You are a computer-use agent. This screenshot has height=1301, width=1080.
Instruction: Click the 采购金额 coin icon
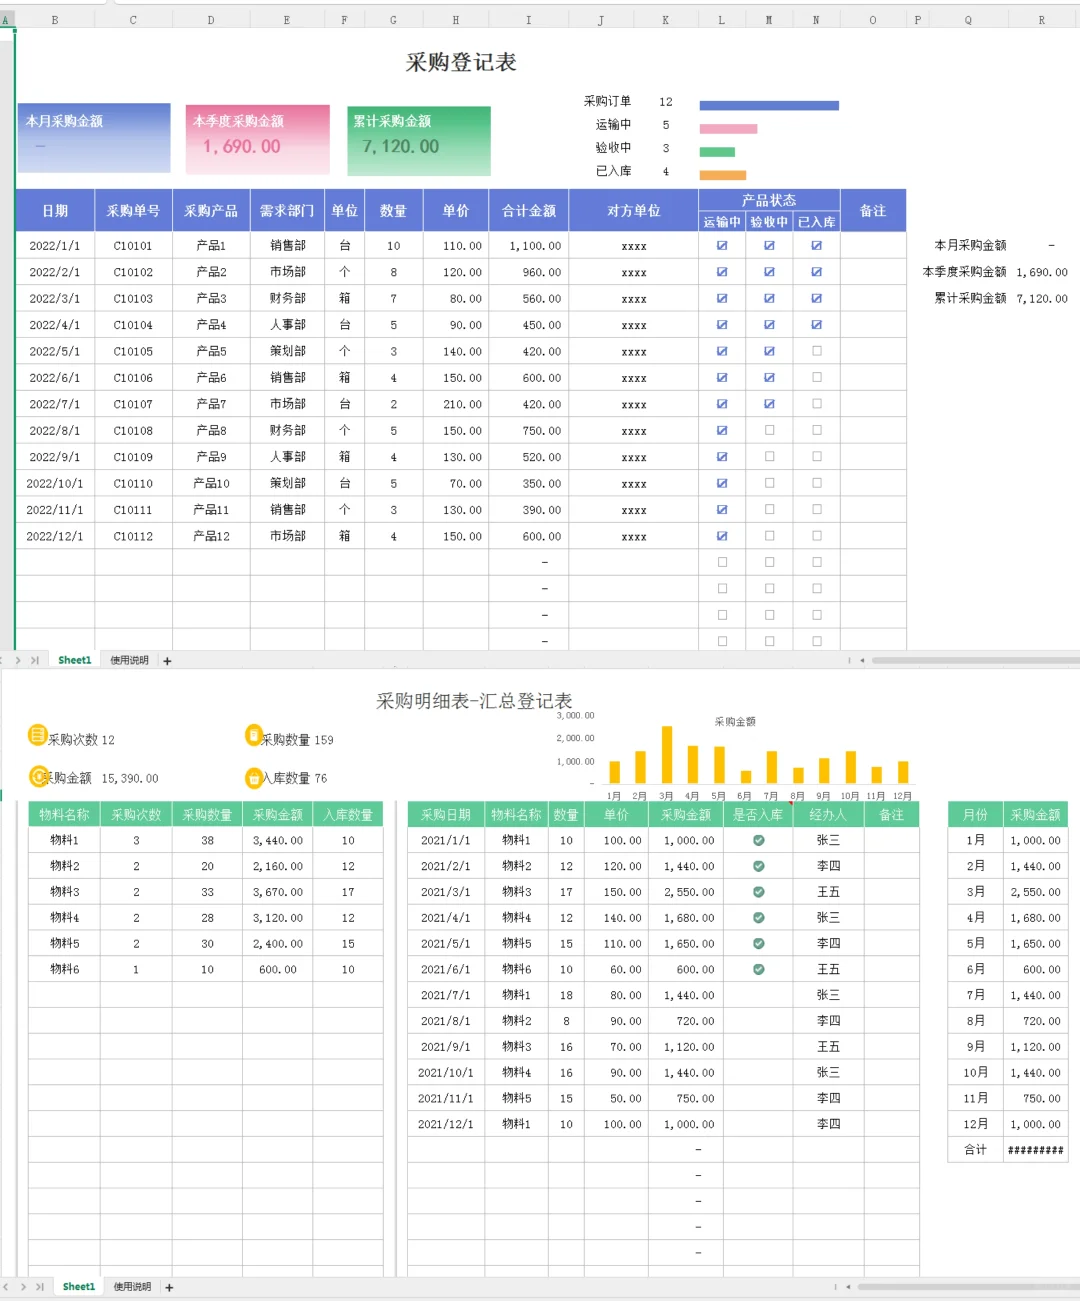(37, 777)
